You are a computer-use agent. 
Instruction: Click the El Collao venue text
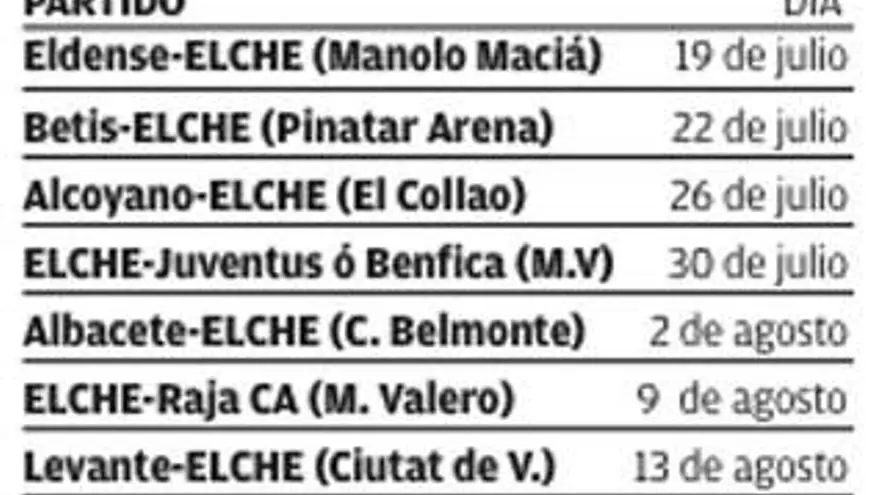(432, 197)
